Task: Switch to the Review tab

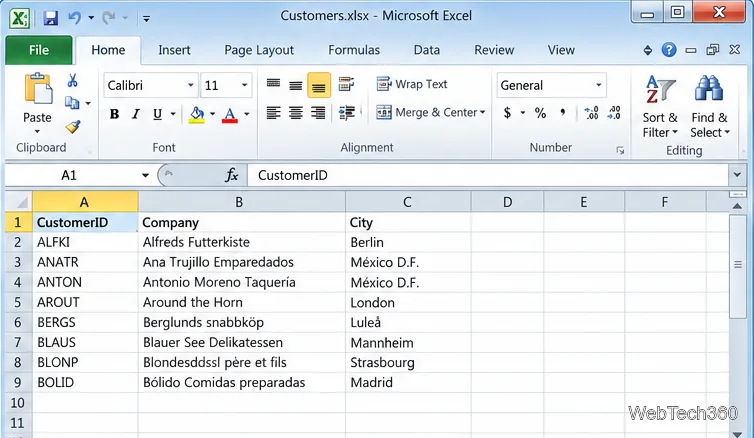Action: [494, 50]
